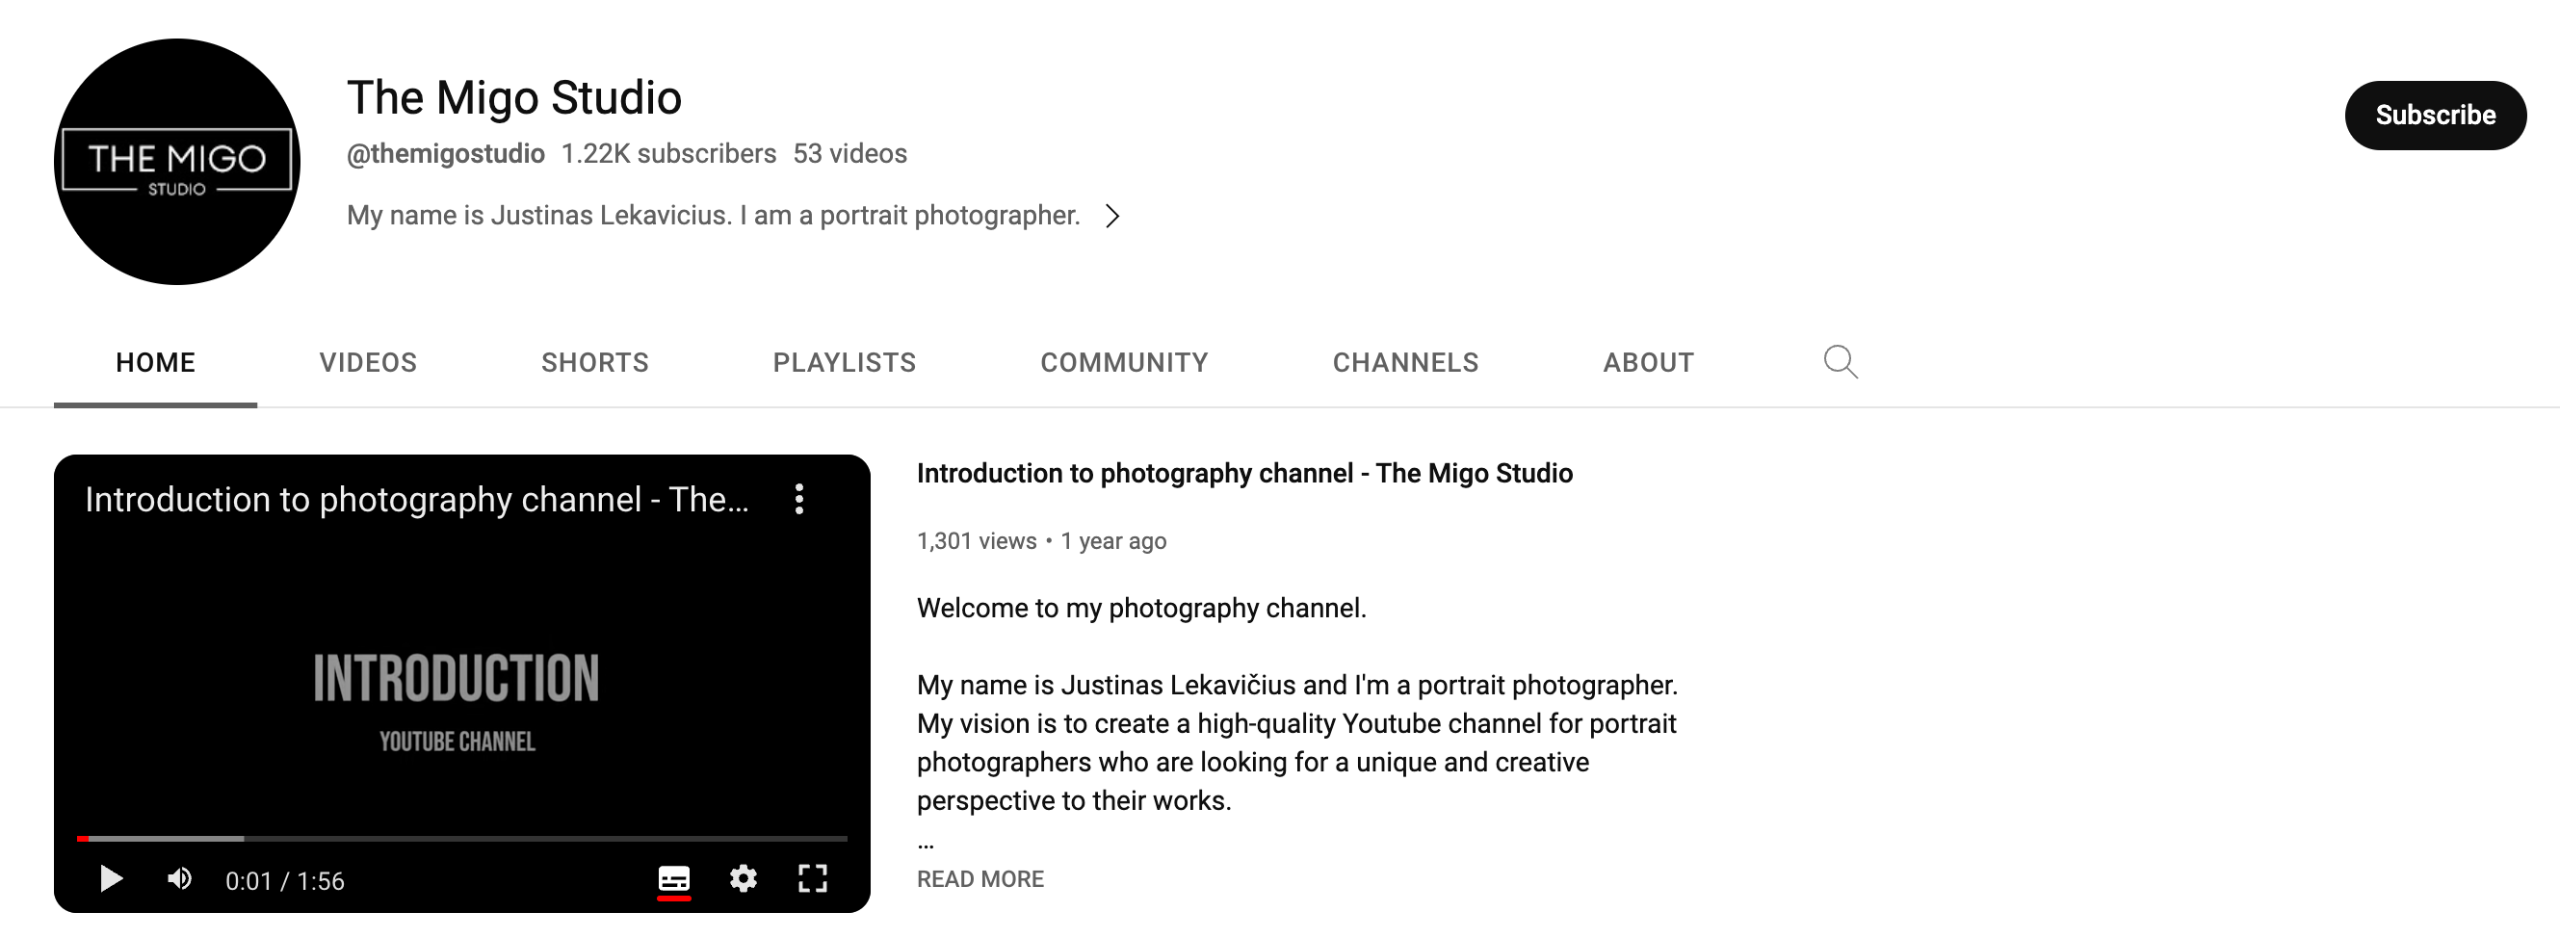2560x938 pixels.
Task: Seek using the video progress bar
Action: (462, 838)
